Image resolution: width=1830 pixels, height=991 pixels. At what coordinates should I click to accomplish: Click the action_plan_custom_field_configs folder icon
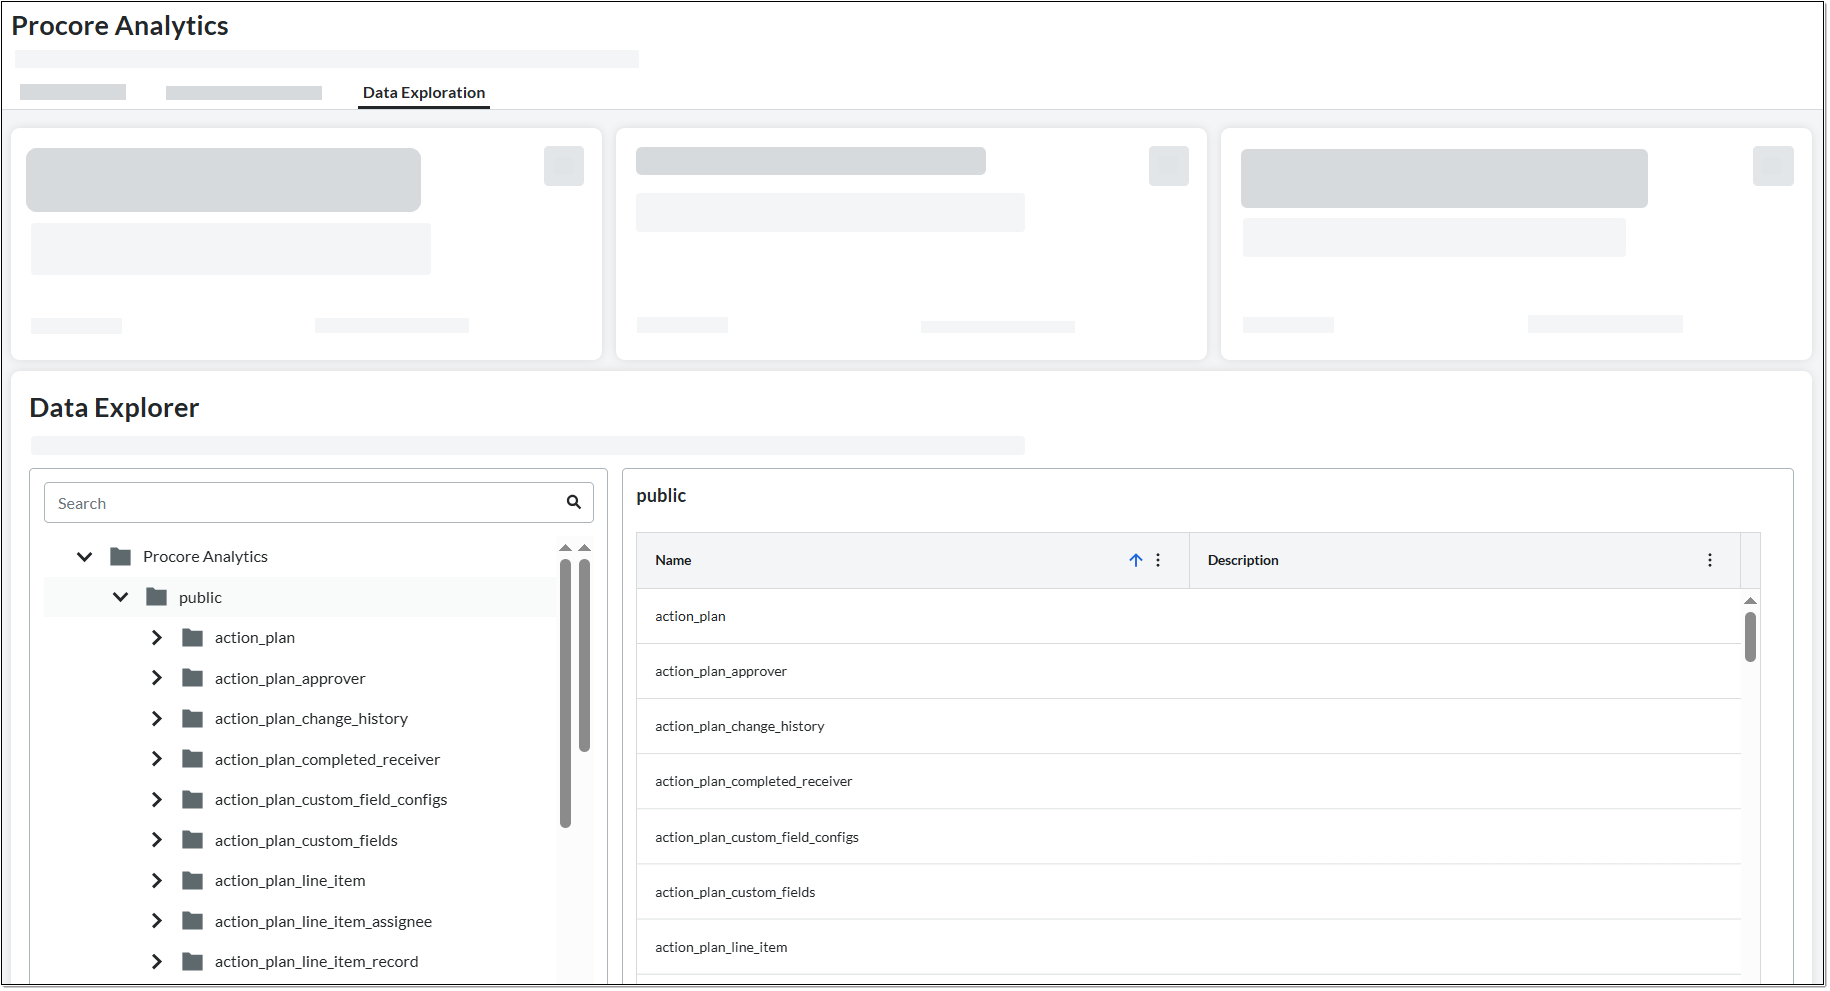point(193,799)
